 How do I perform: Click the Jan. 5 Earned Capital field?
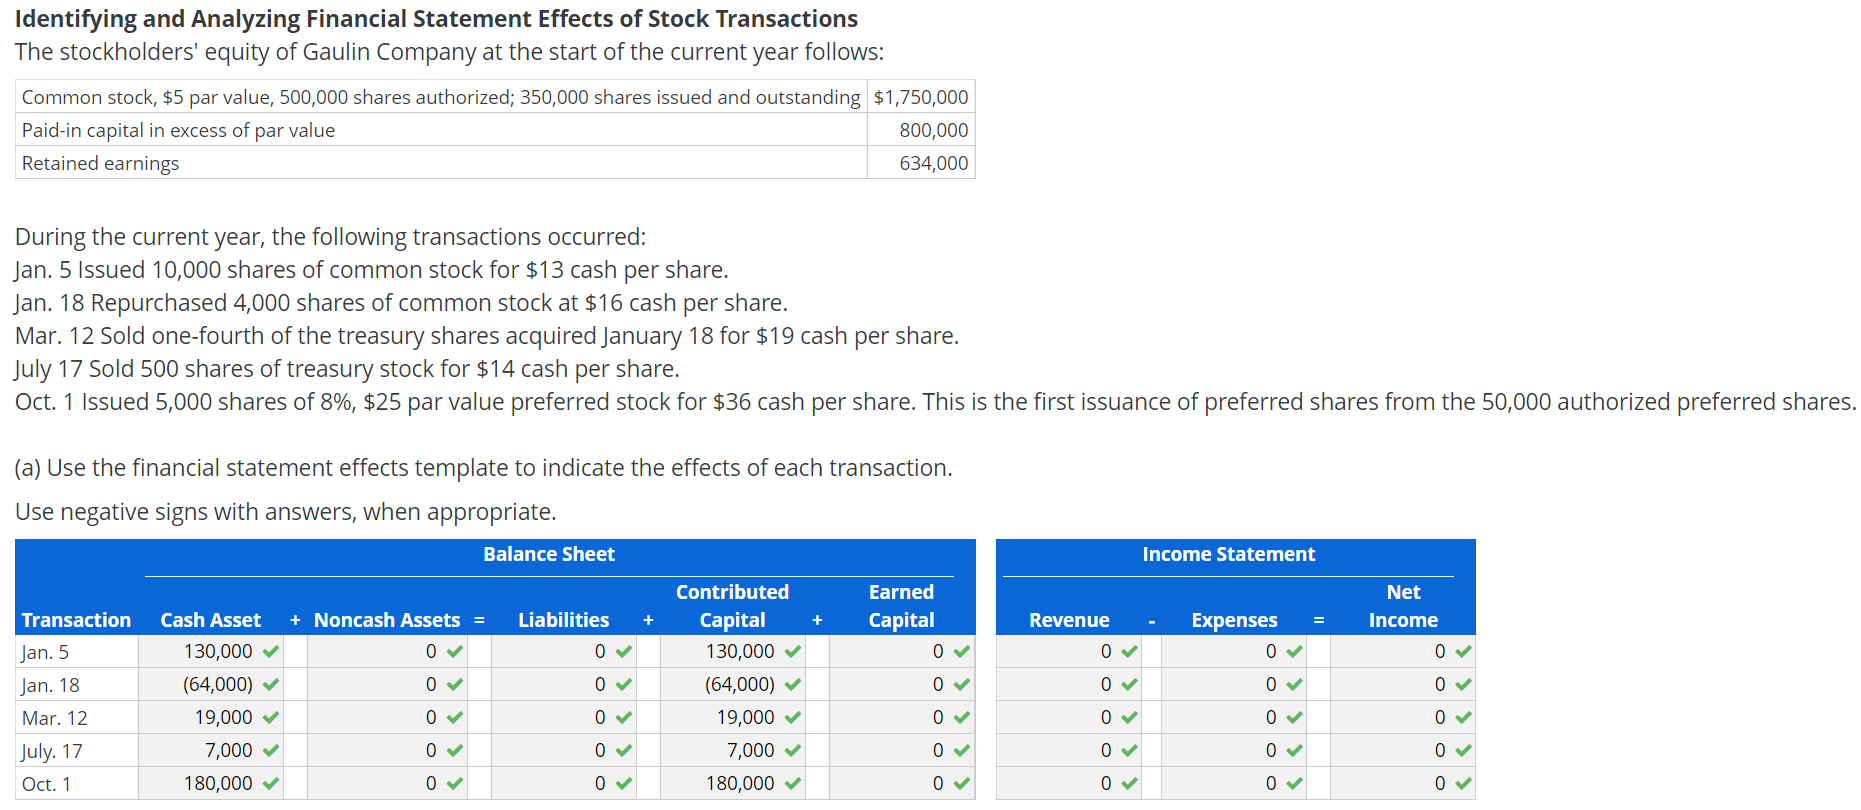[x=902, y=651]
